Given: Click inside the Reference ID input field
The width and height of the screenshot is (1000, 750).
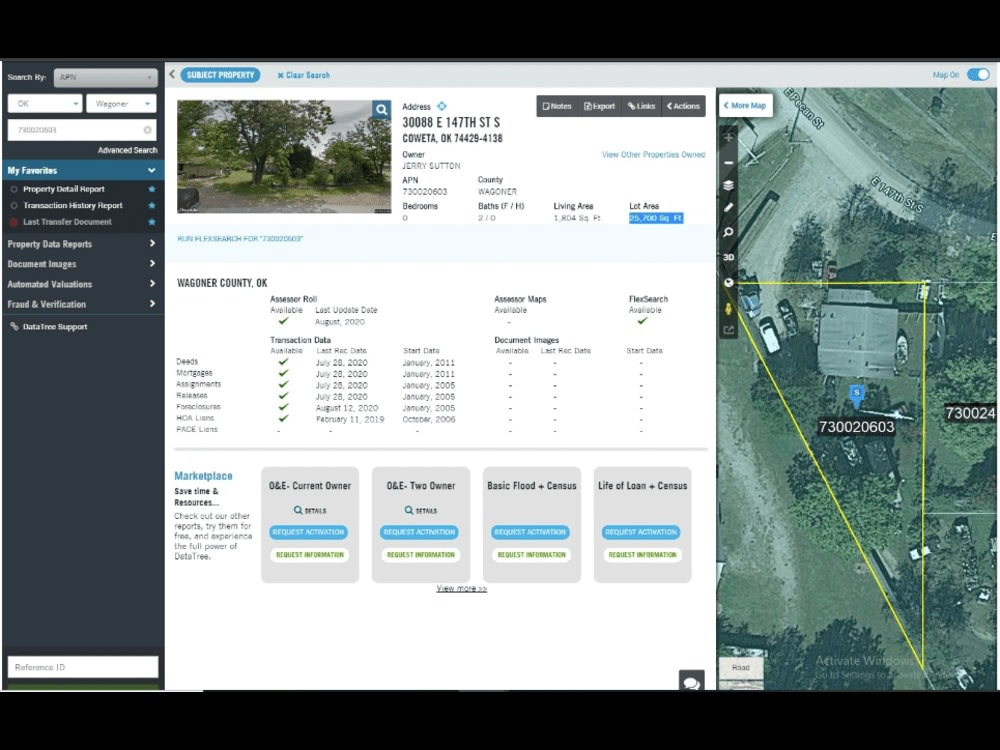Looking at the screenshot, I should (82, 666).
